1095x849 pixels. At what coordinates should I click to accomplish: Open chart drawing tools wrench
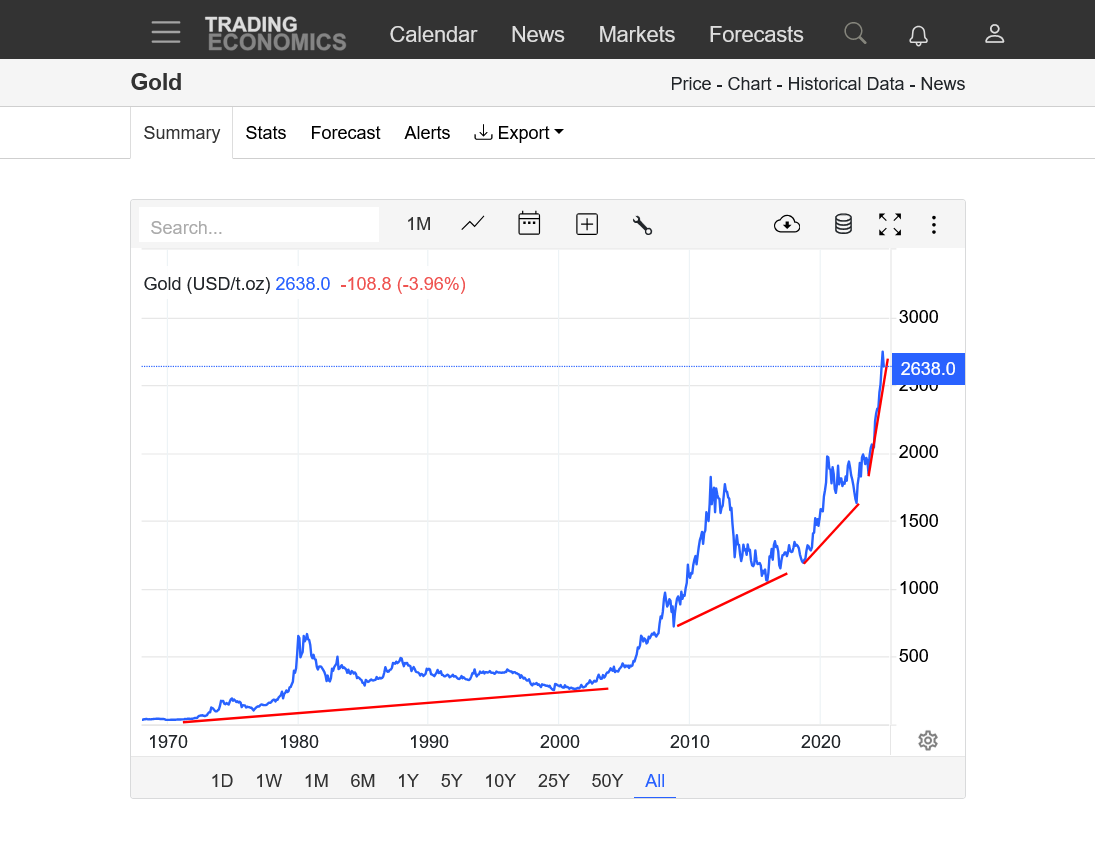tap(642, 225)
